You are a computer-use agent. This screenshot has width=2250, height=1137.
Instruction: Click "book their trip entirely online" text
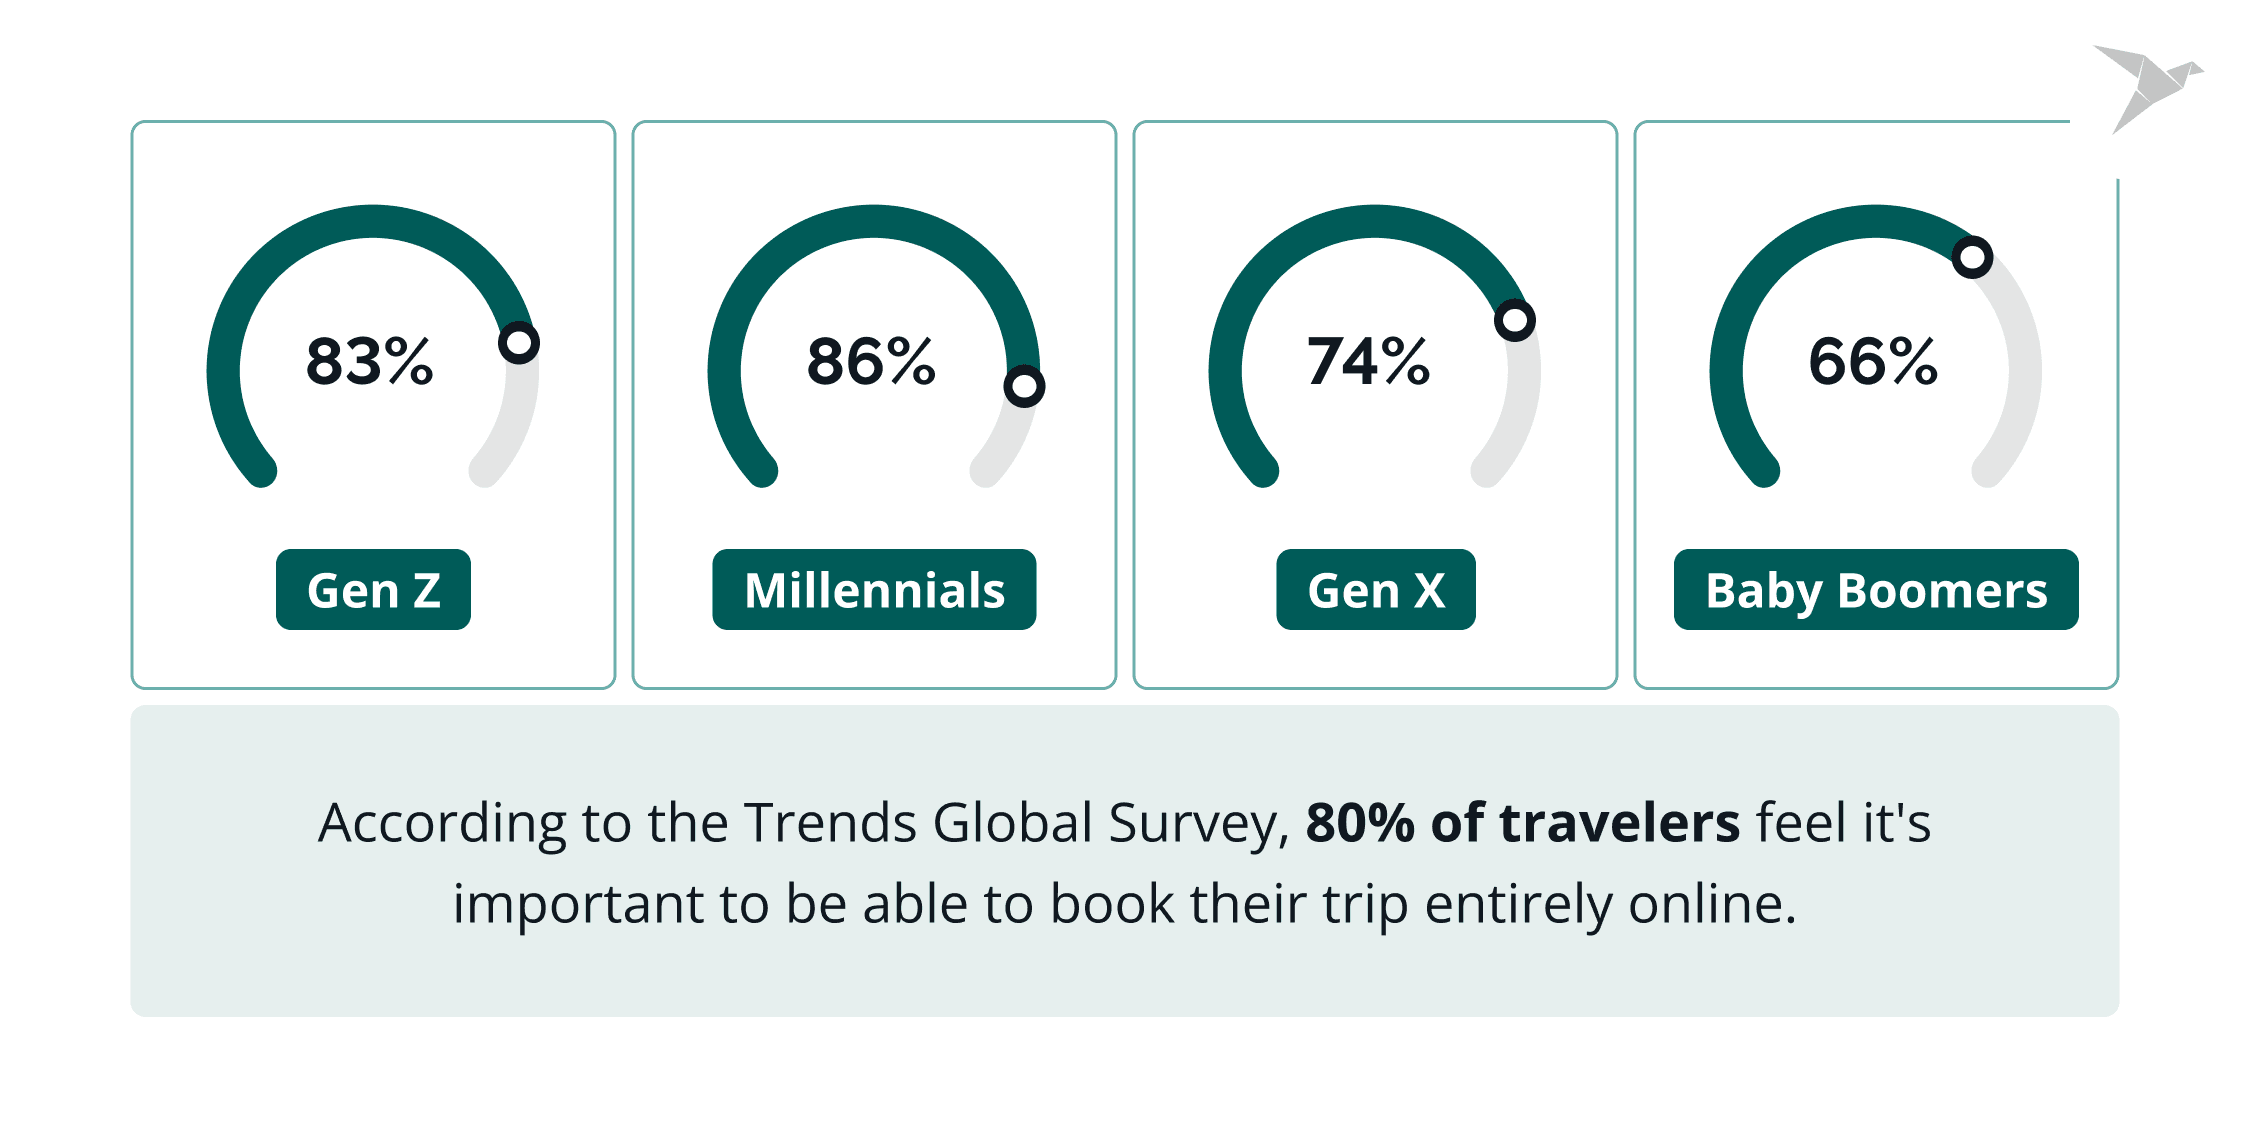[1420, 904]
